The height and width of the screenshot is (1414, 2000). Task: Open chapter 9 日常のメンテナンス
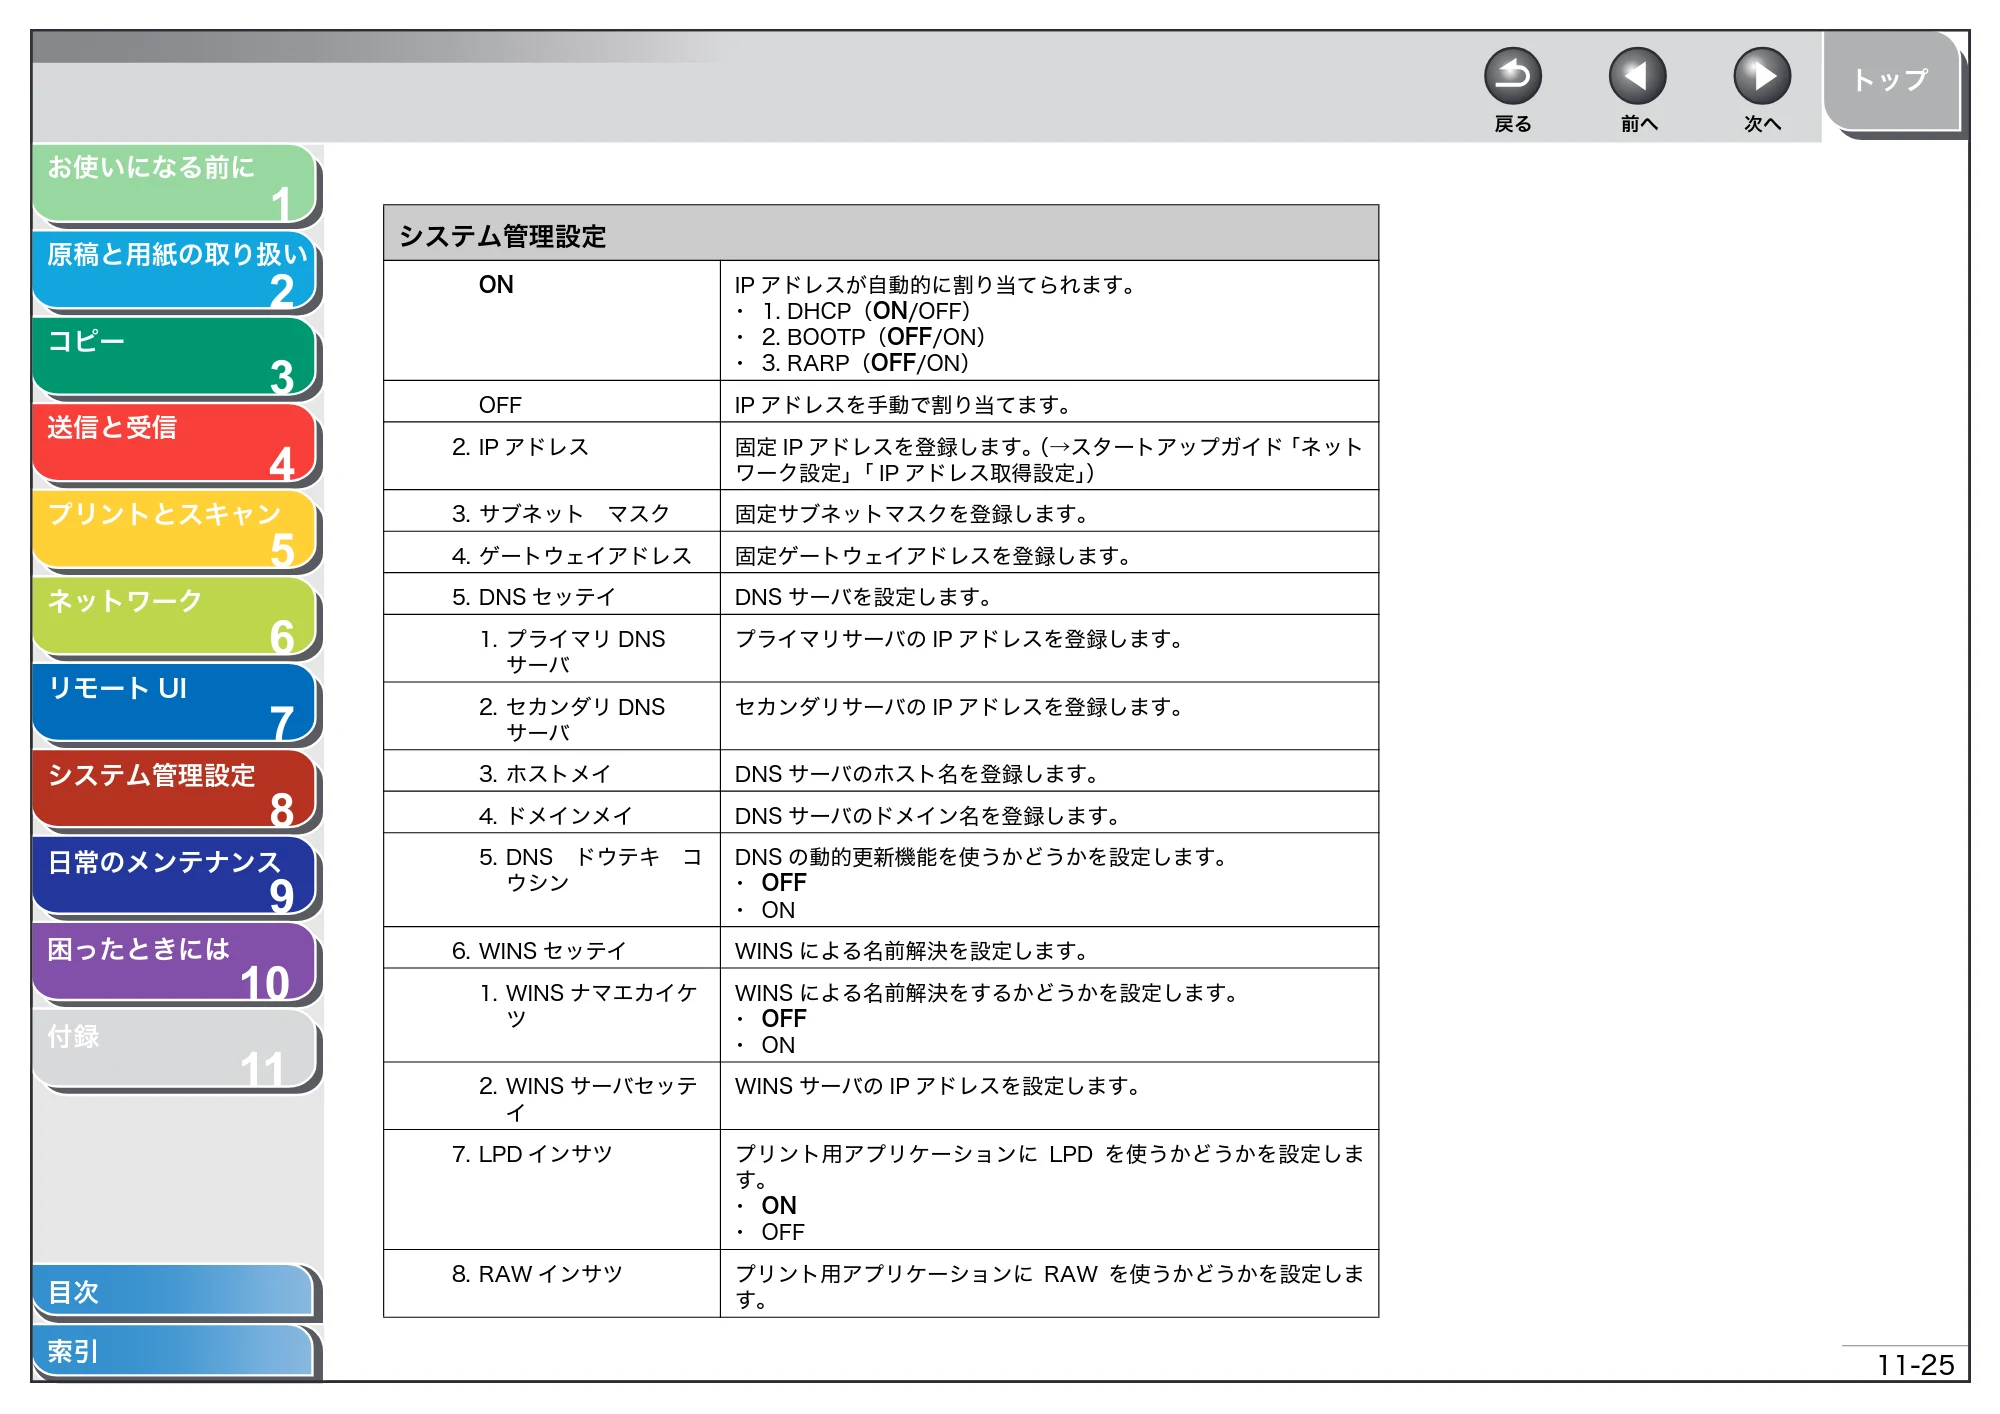point(175,877)
